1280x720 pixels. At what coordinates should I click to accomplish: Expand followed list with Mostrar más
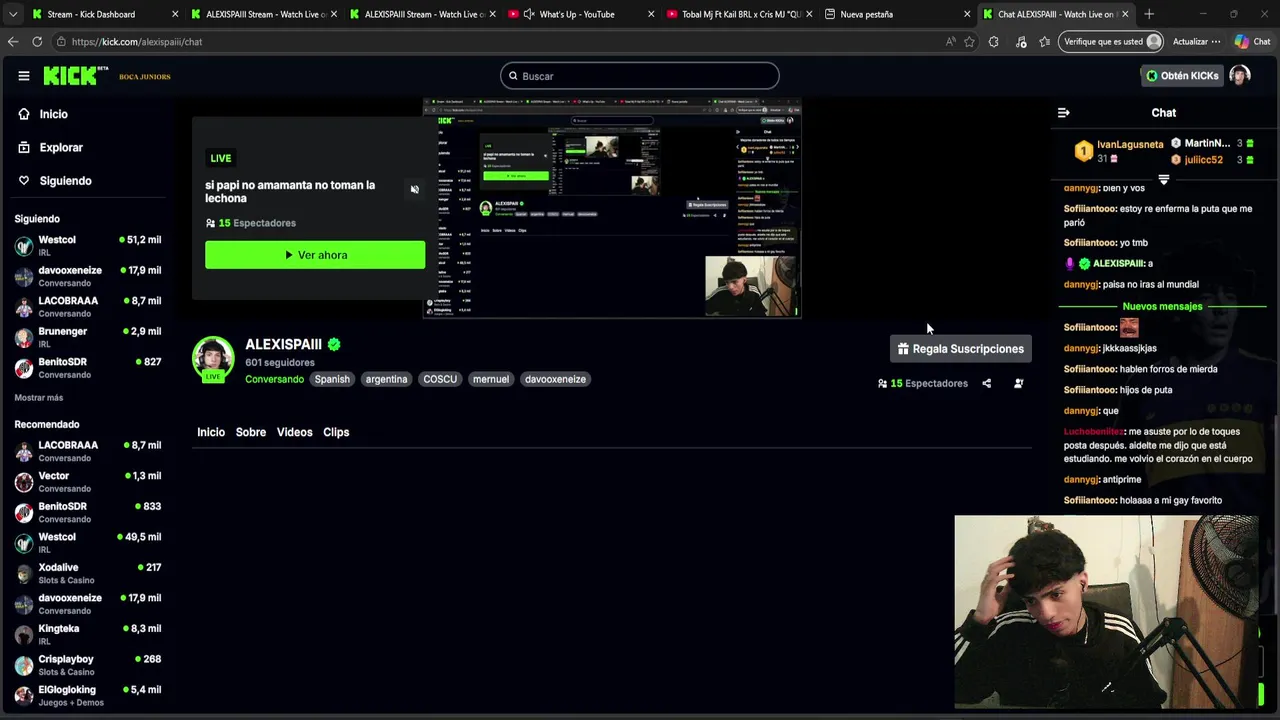click(38, 398)
